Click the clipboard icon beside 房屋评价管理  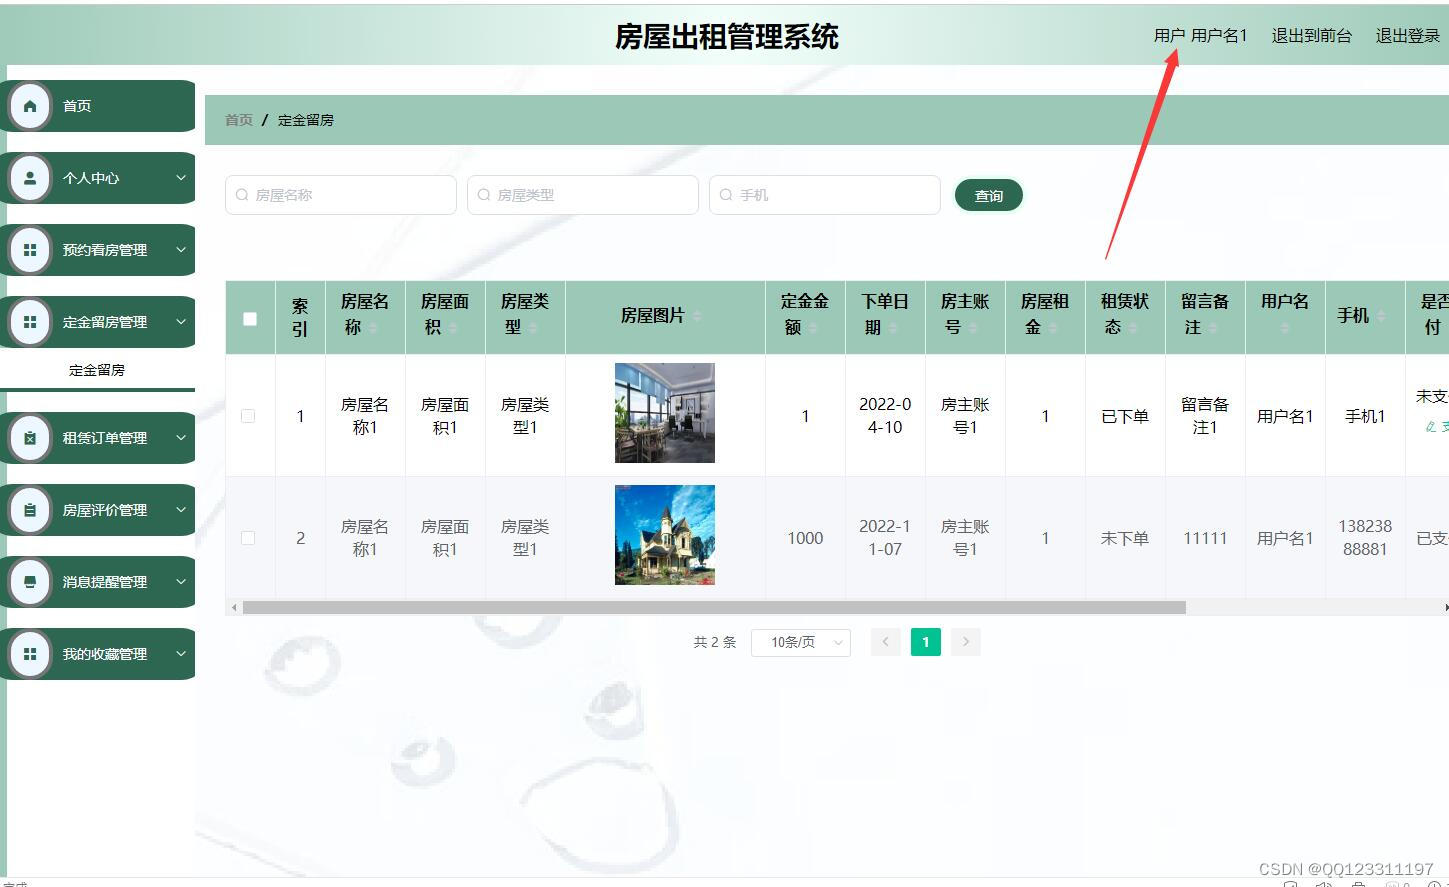(x=30, y=510)
